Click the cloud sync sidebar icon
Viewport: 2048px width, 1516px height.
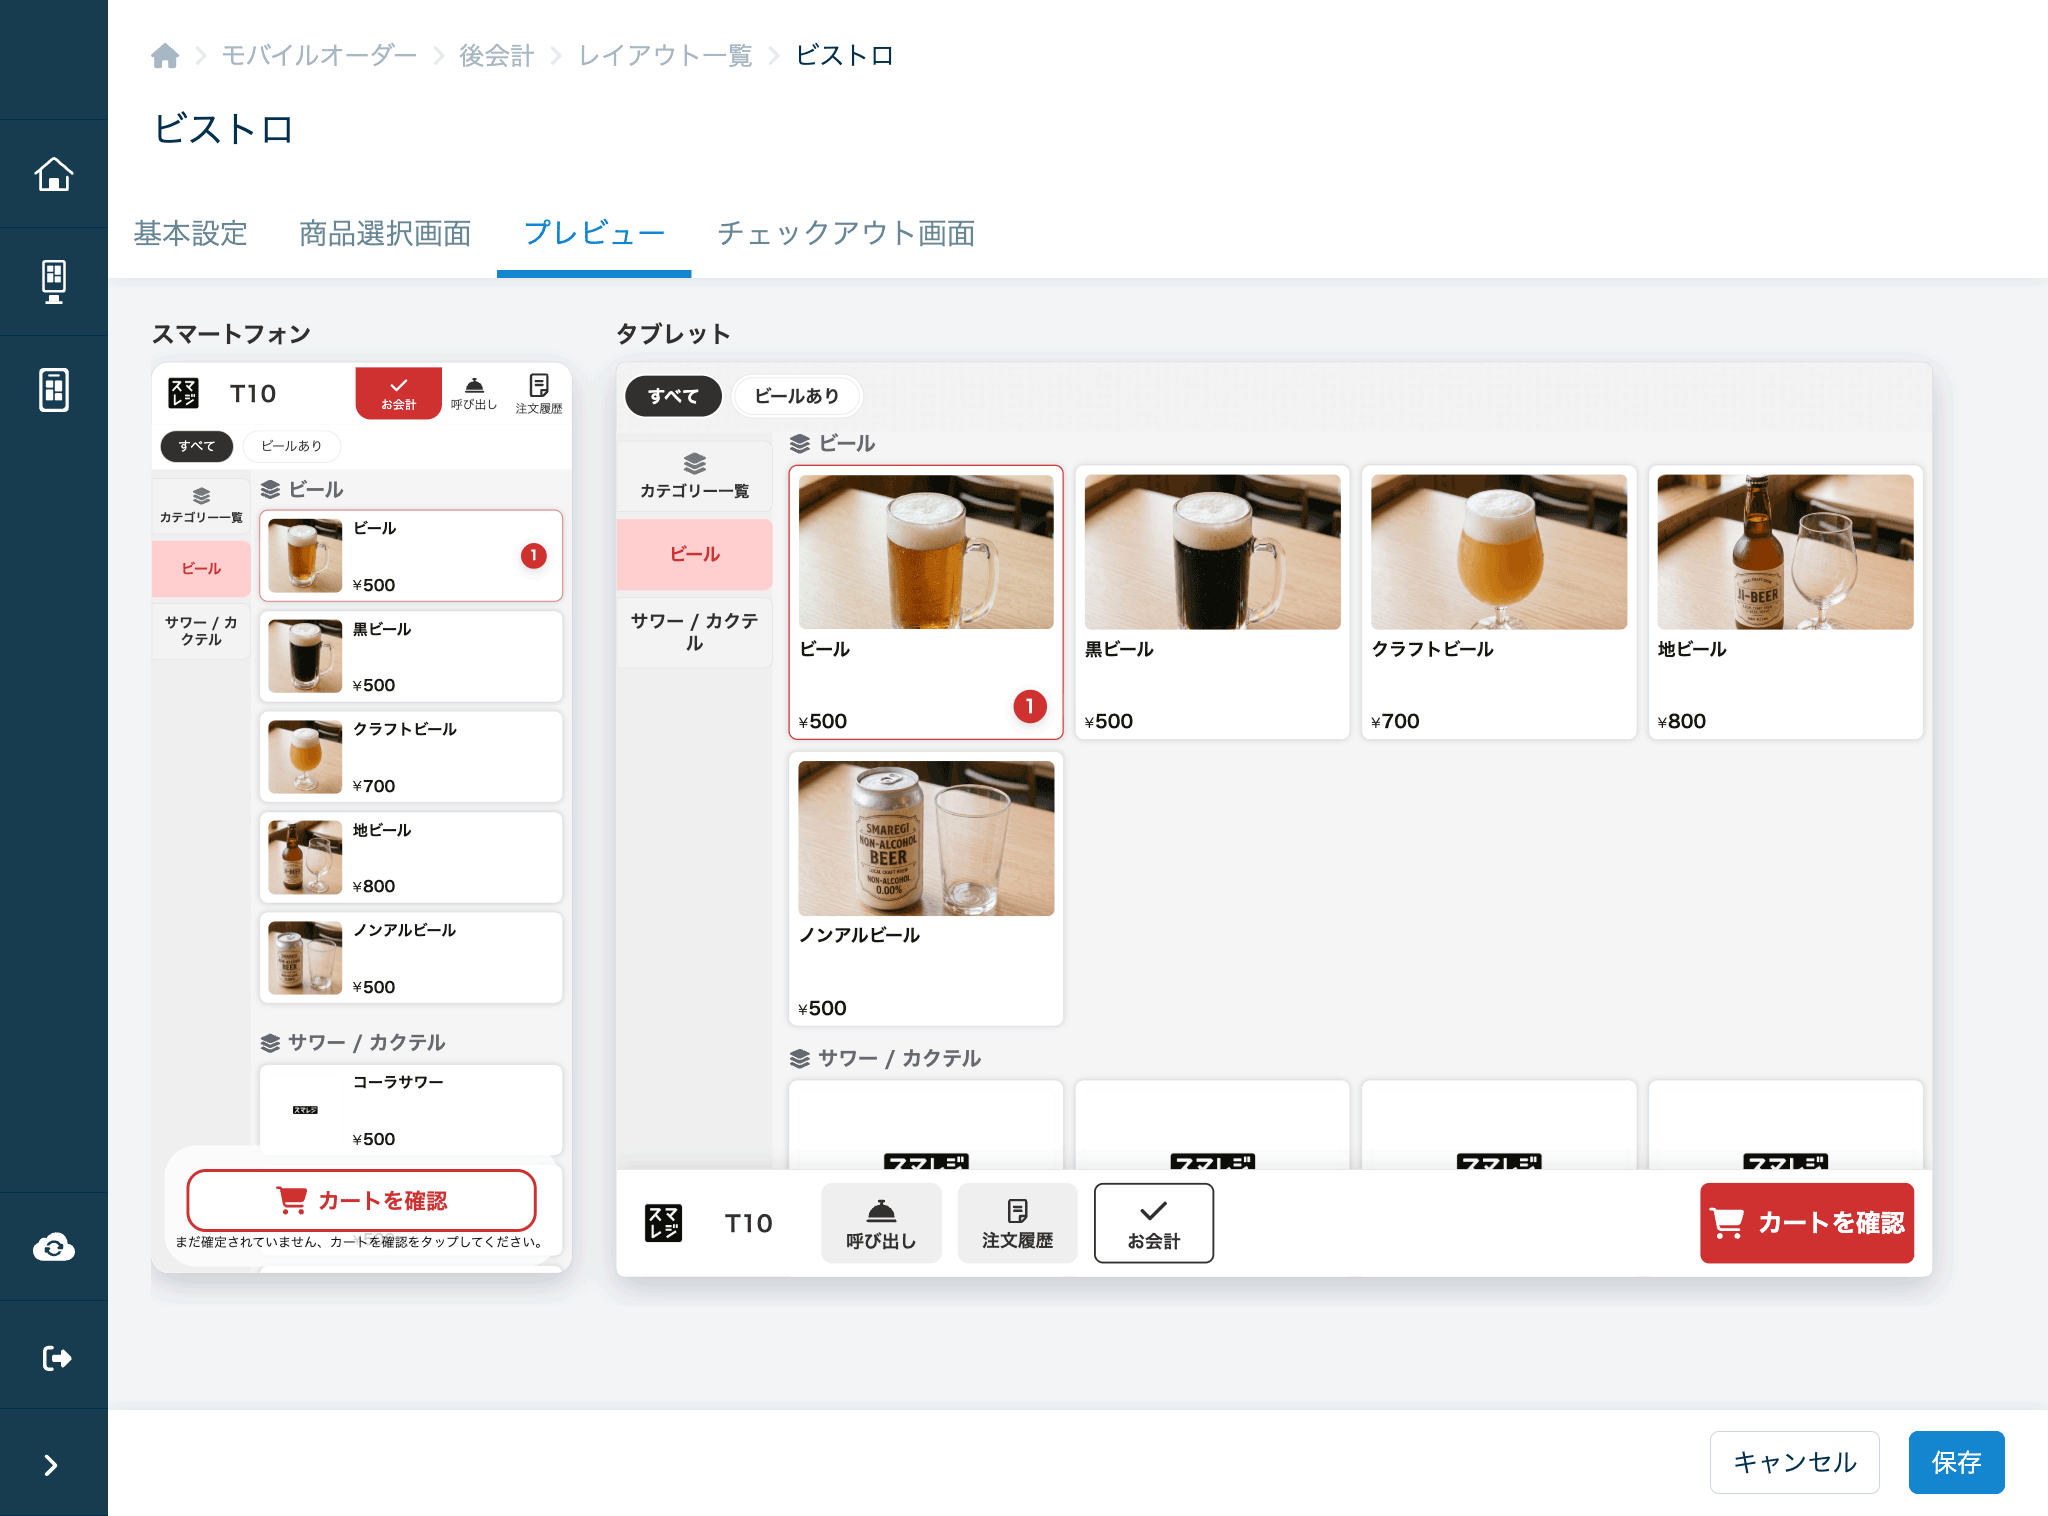pyautogui.click(x=54, y=1247)
